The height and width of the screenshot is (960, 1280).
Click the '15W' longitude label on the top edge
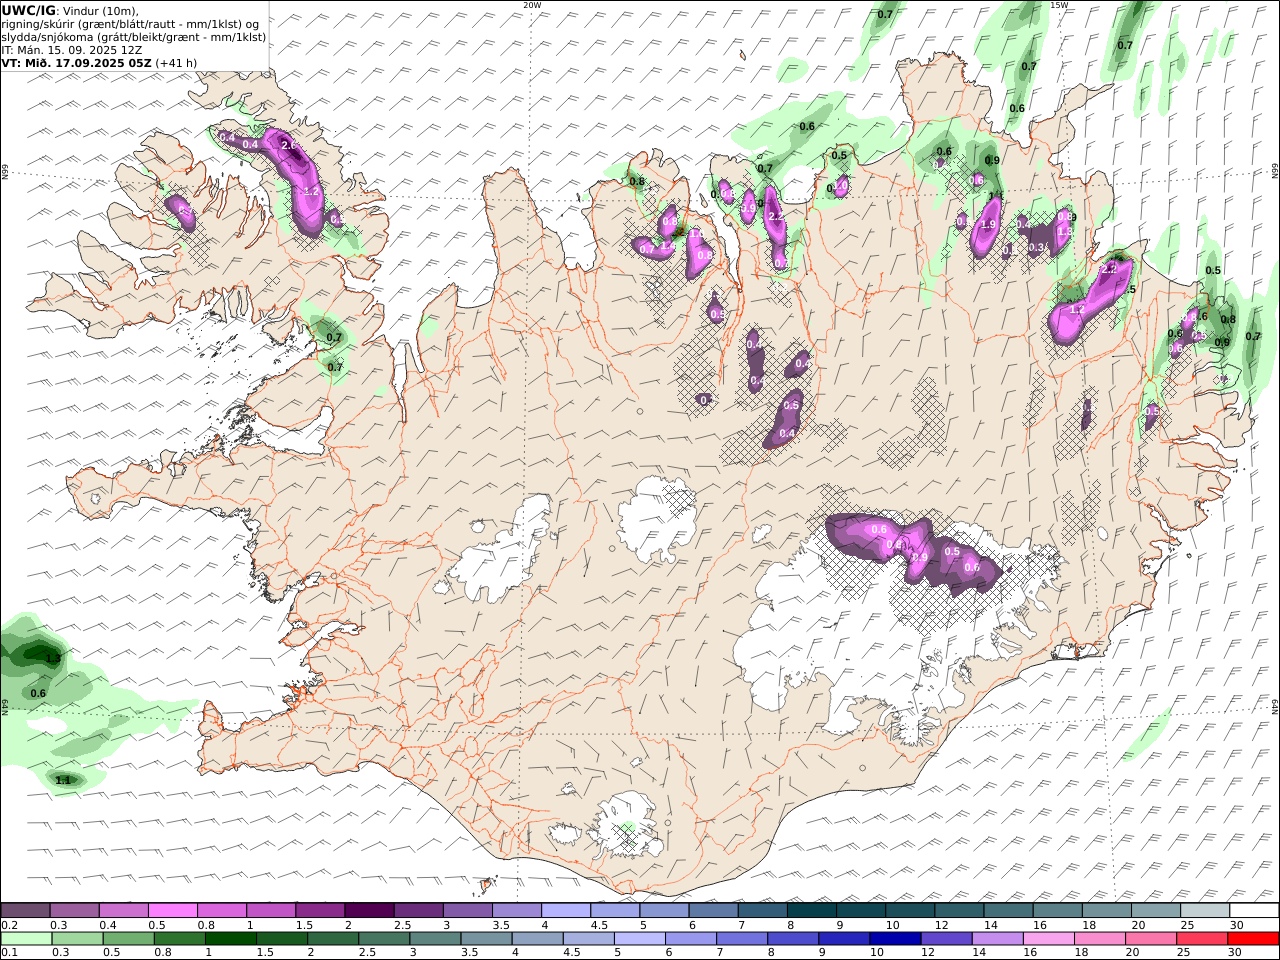tap(1059, 5)
